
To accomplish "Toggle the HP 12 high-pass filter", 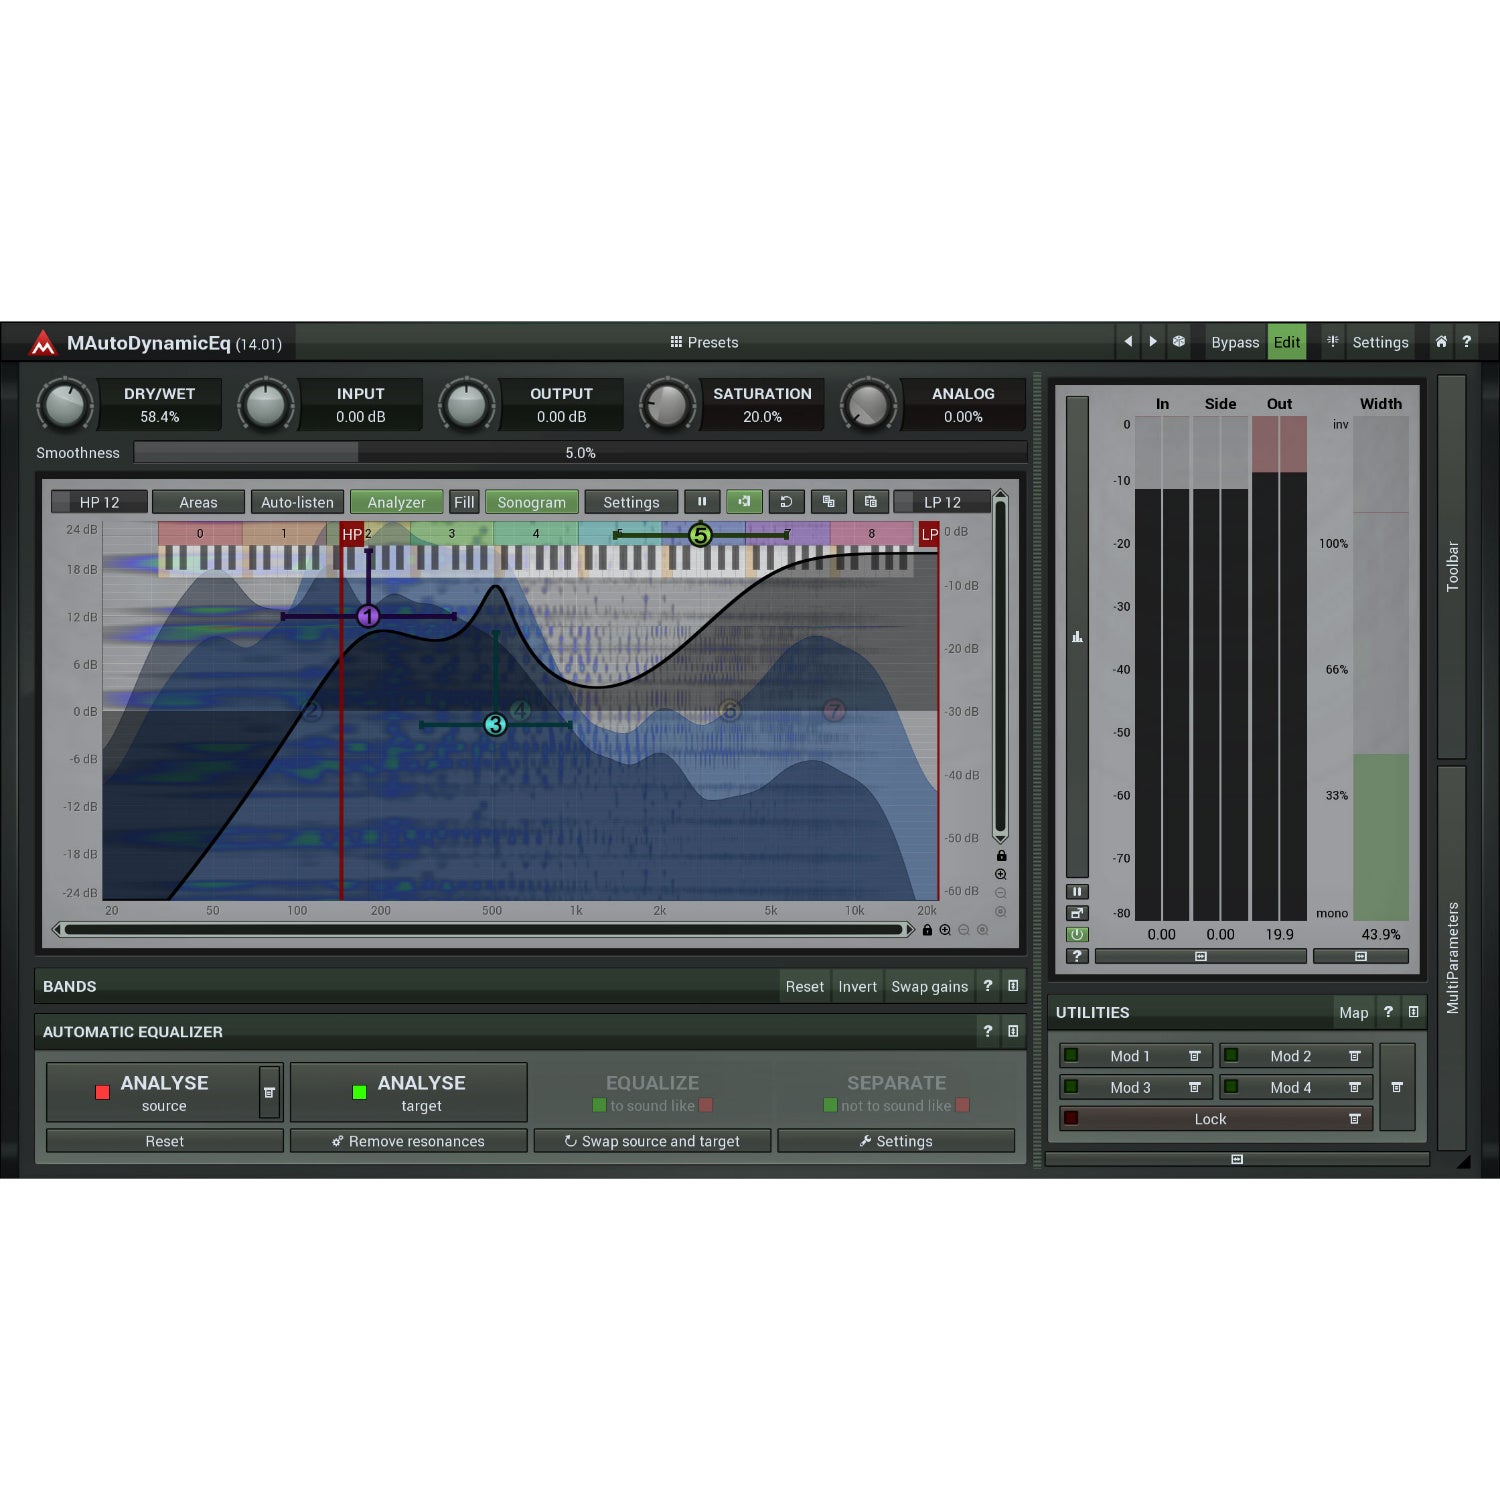I will (99, 502).
